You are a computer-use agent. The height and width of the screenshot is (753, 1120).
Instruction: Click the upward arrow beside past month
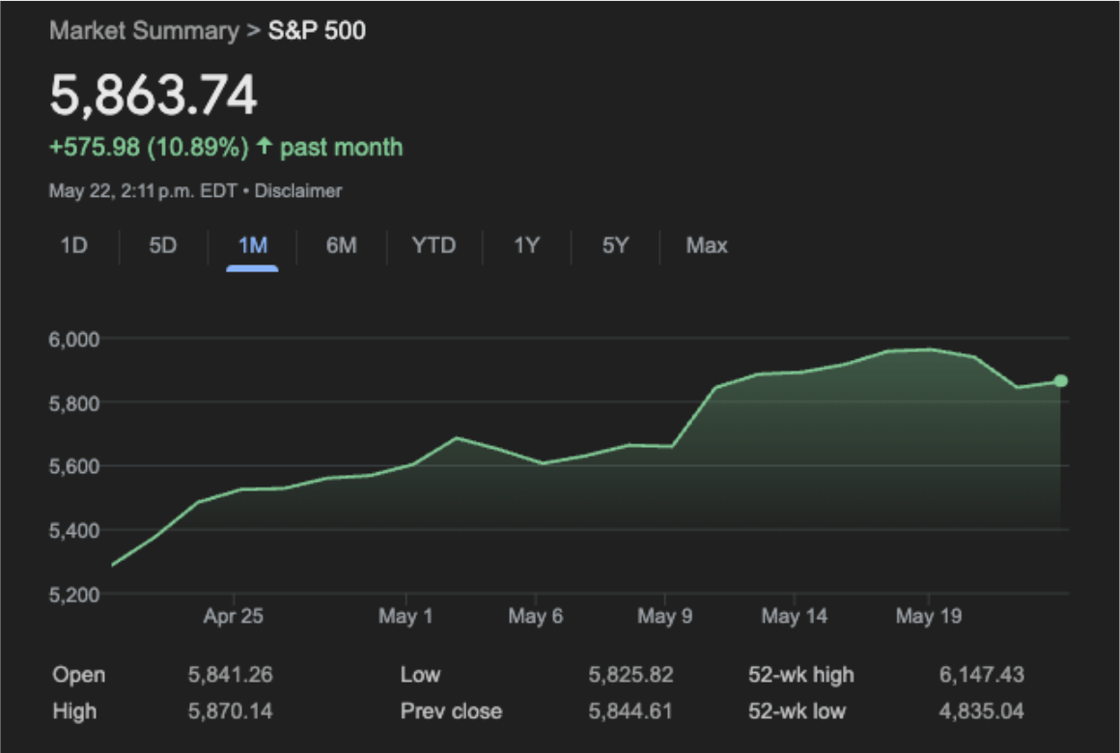tap(264, 146)
